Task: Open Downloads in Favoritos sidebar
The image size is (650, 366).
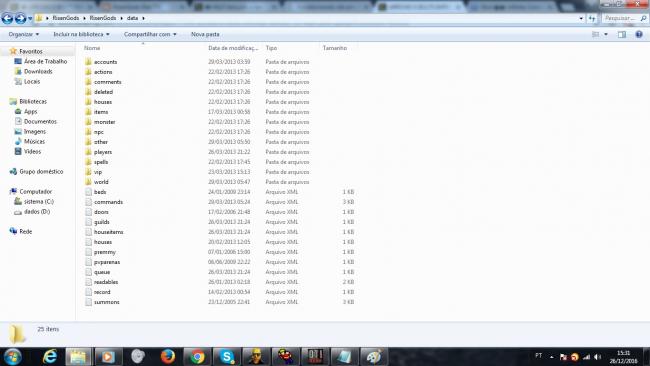Action: click(38, 71)
